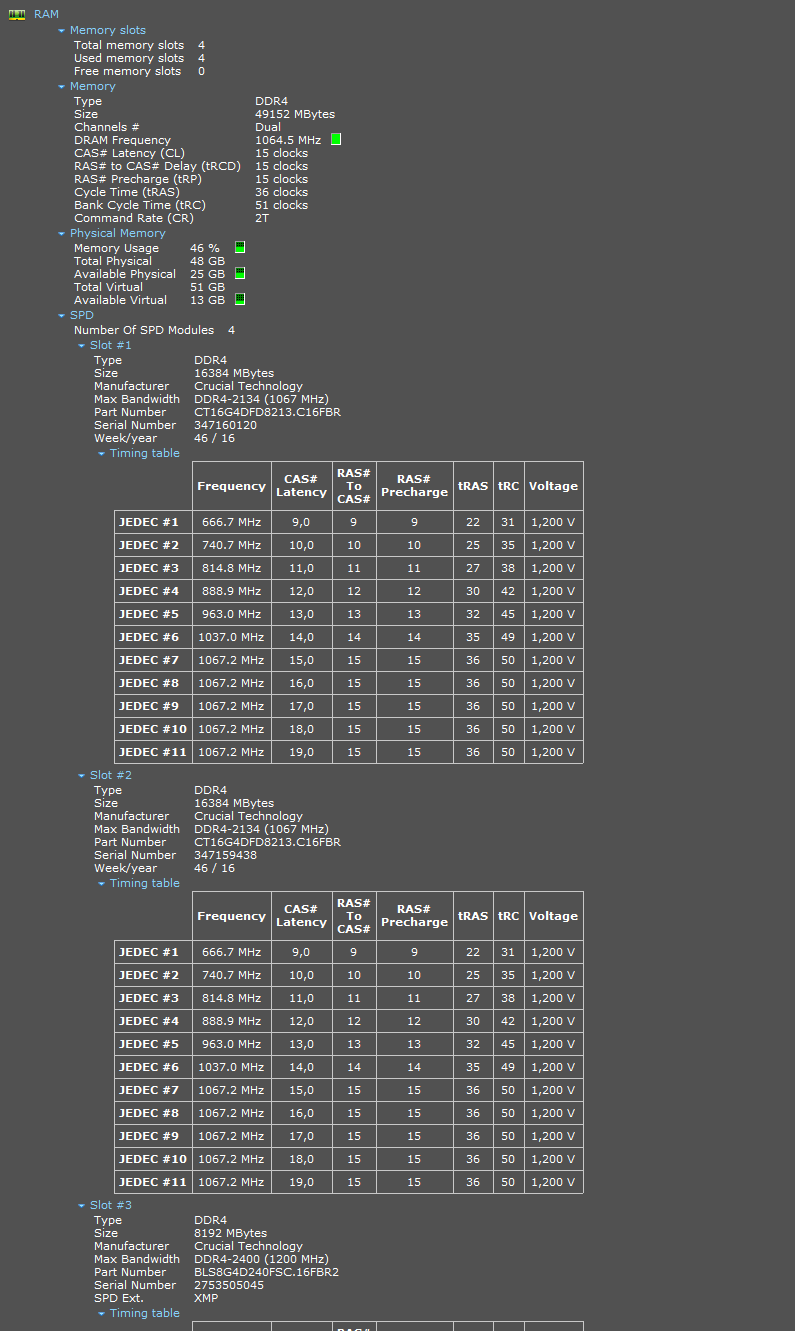Collapse Slot #2 Timing table
795x1331 pixels.
[x=101, y=884]
